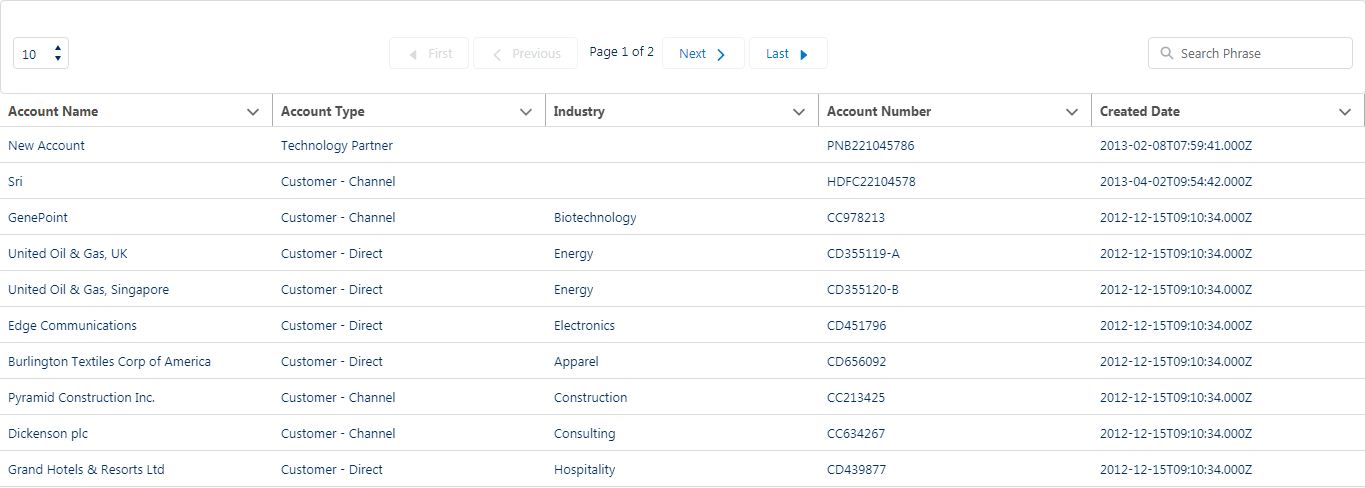This screenshot has height=488, width=1365.
Task: Jump to the Last page
Action: 788,54
